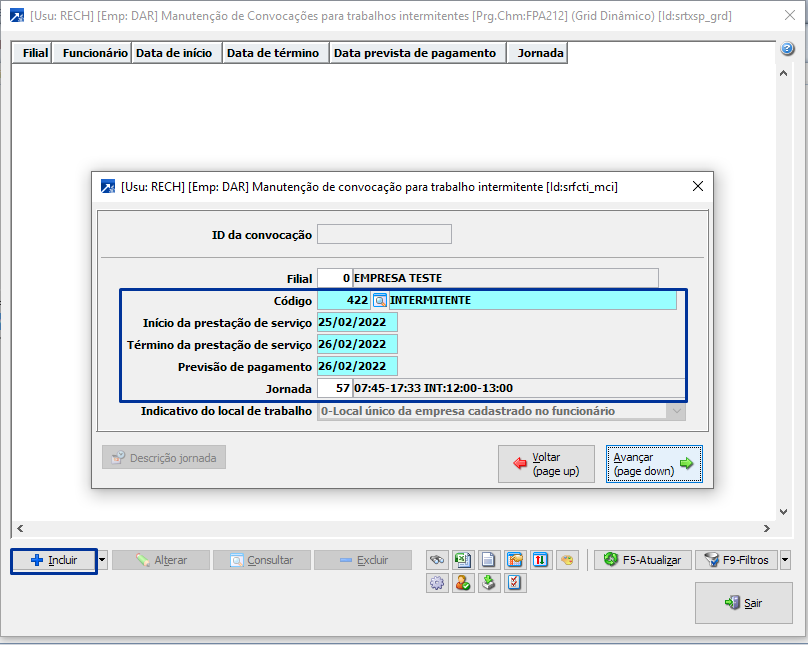Screen dimensions: 808x645
Task: Expand dropdown arrow beside F9-Filtros
Action: click(785, 560)
